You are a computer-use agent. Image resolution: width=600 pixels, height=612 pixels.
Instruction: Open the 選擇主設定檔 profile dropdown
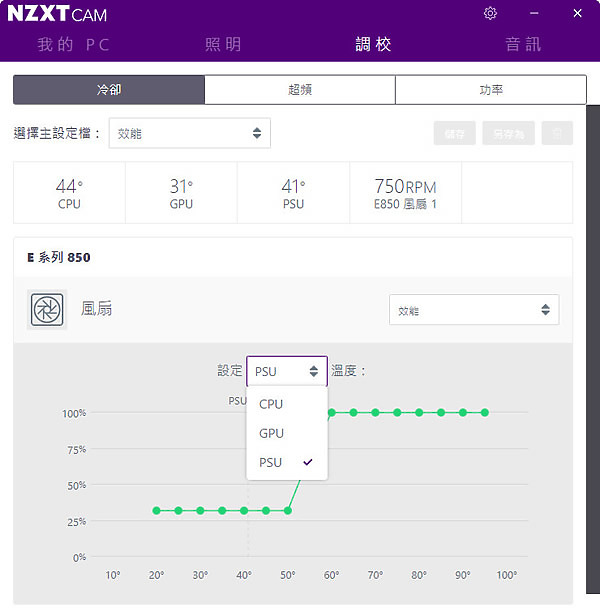pos(190,133)
